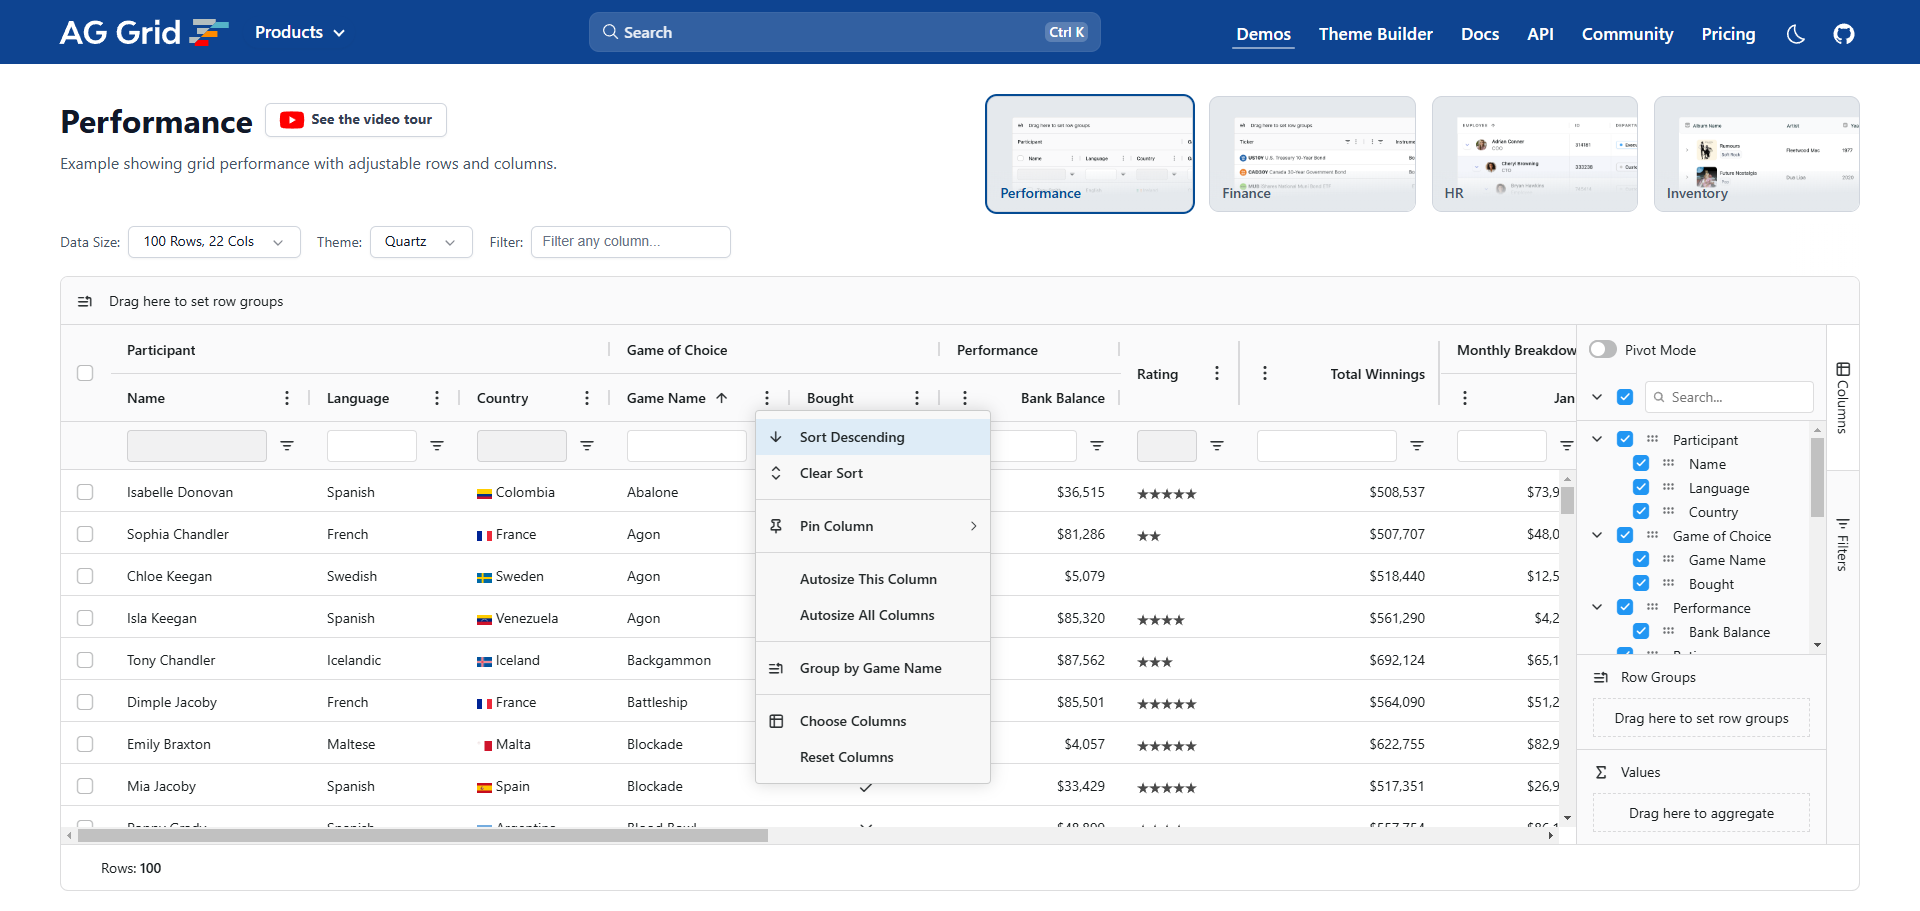Select Choose Columns in the menu
Screen dimensions: 1920x911
click(873, 721)
